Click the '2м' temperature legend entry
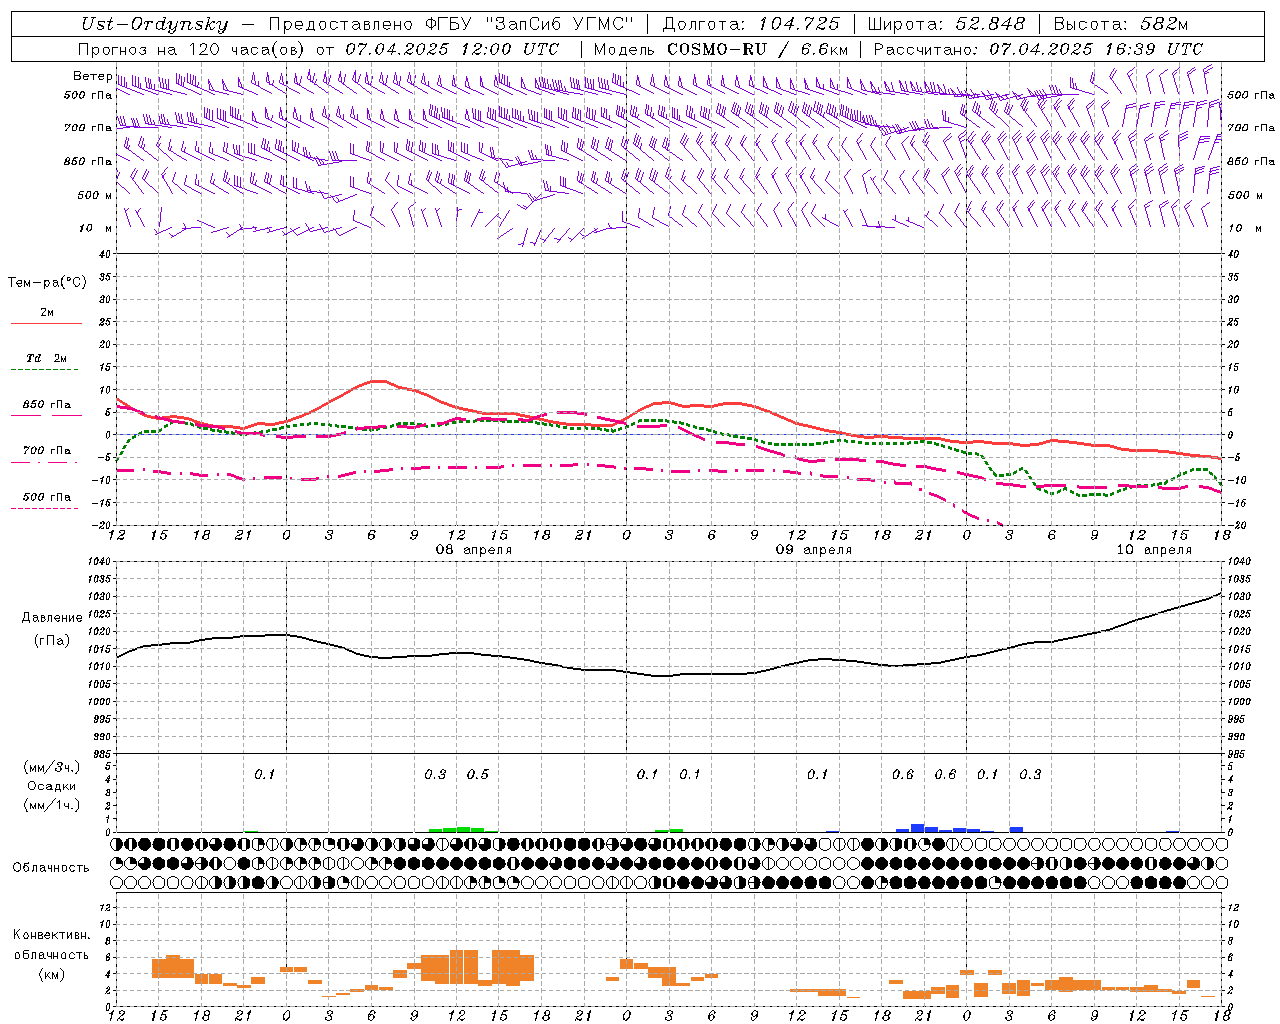Image resolution: width=1280 pixels, height=1024 pixels. click(x=47, y=312)
